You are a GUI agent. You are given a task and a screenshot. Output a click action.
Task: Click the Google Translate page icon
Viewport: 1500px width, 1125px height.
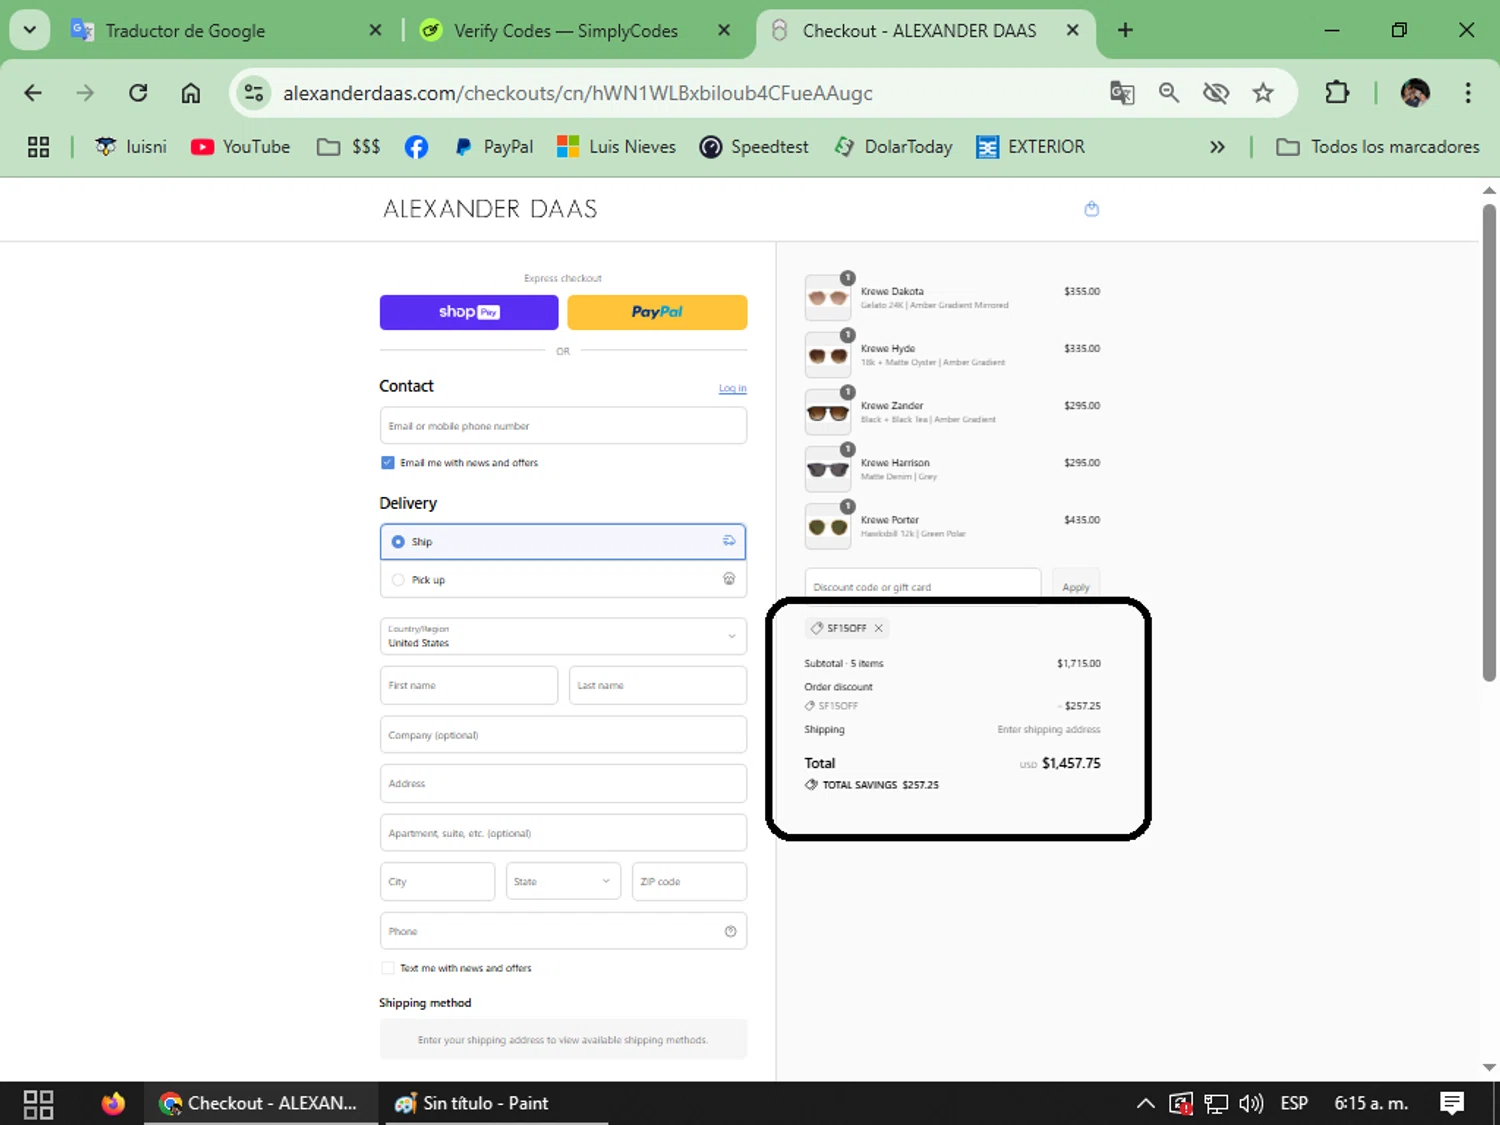[1122, 93]
